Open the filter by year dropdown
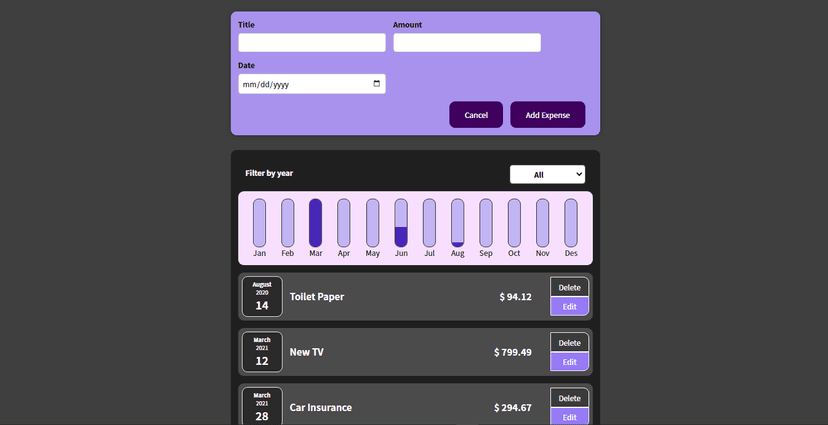This screenshot has width=828, height=425. [547, 174]
